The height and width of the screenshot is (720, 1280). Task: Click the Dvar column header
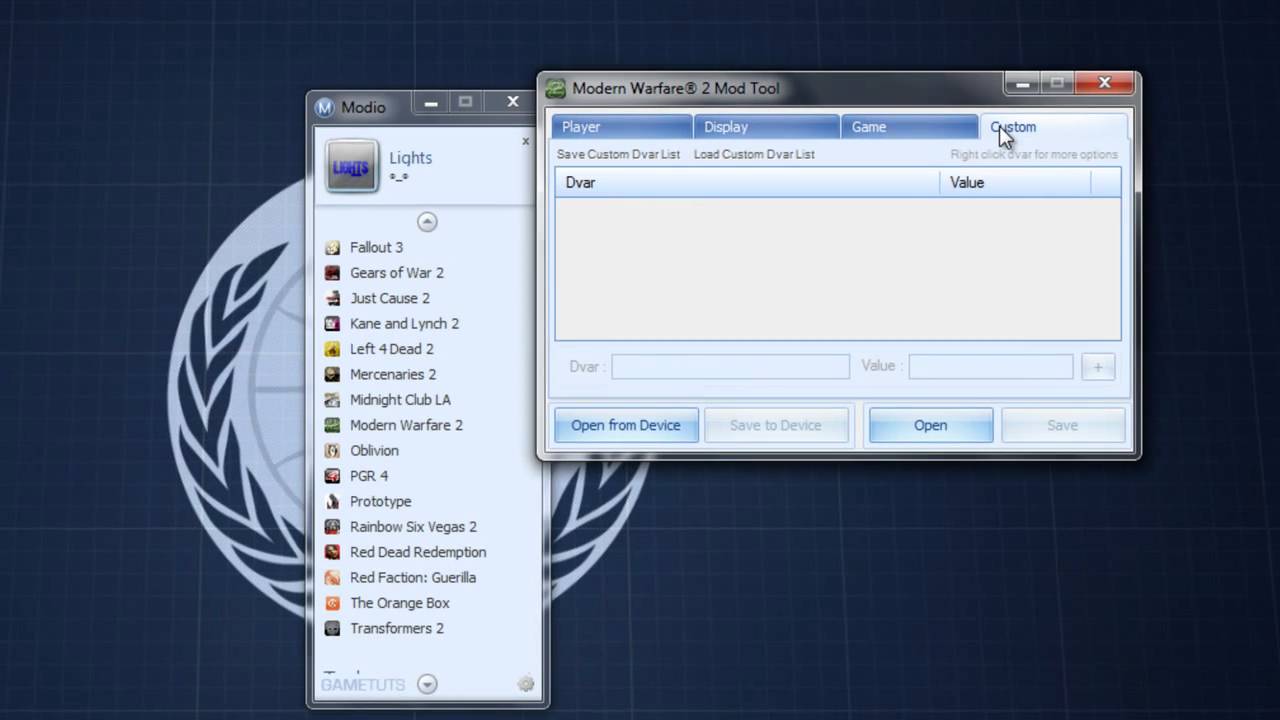[747, 182]
